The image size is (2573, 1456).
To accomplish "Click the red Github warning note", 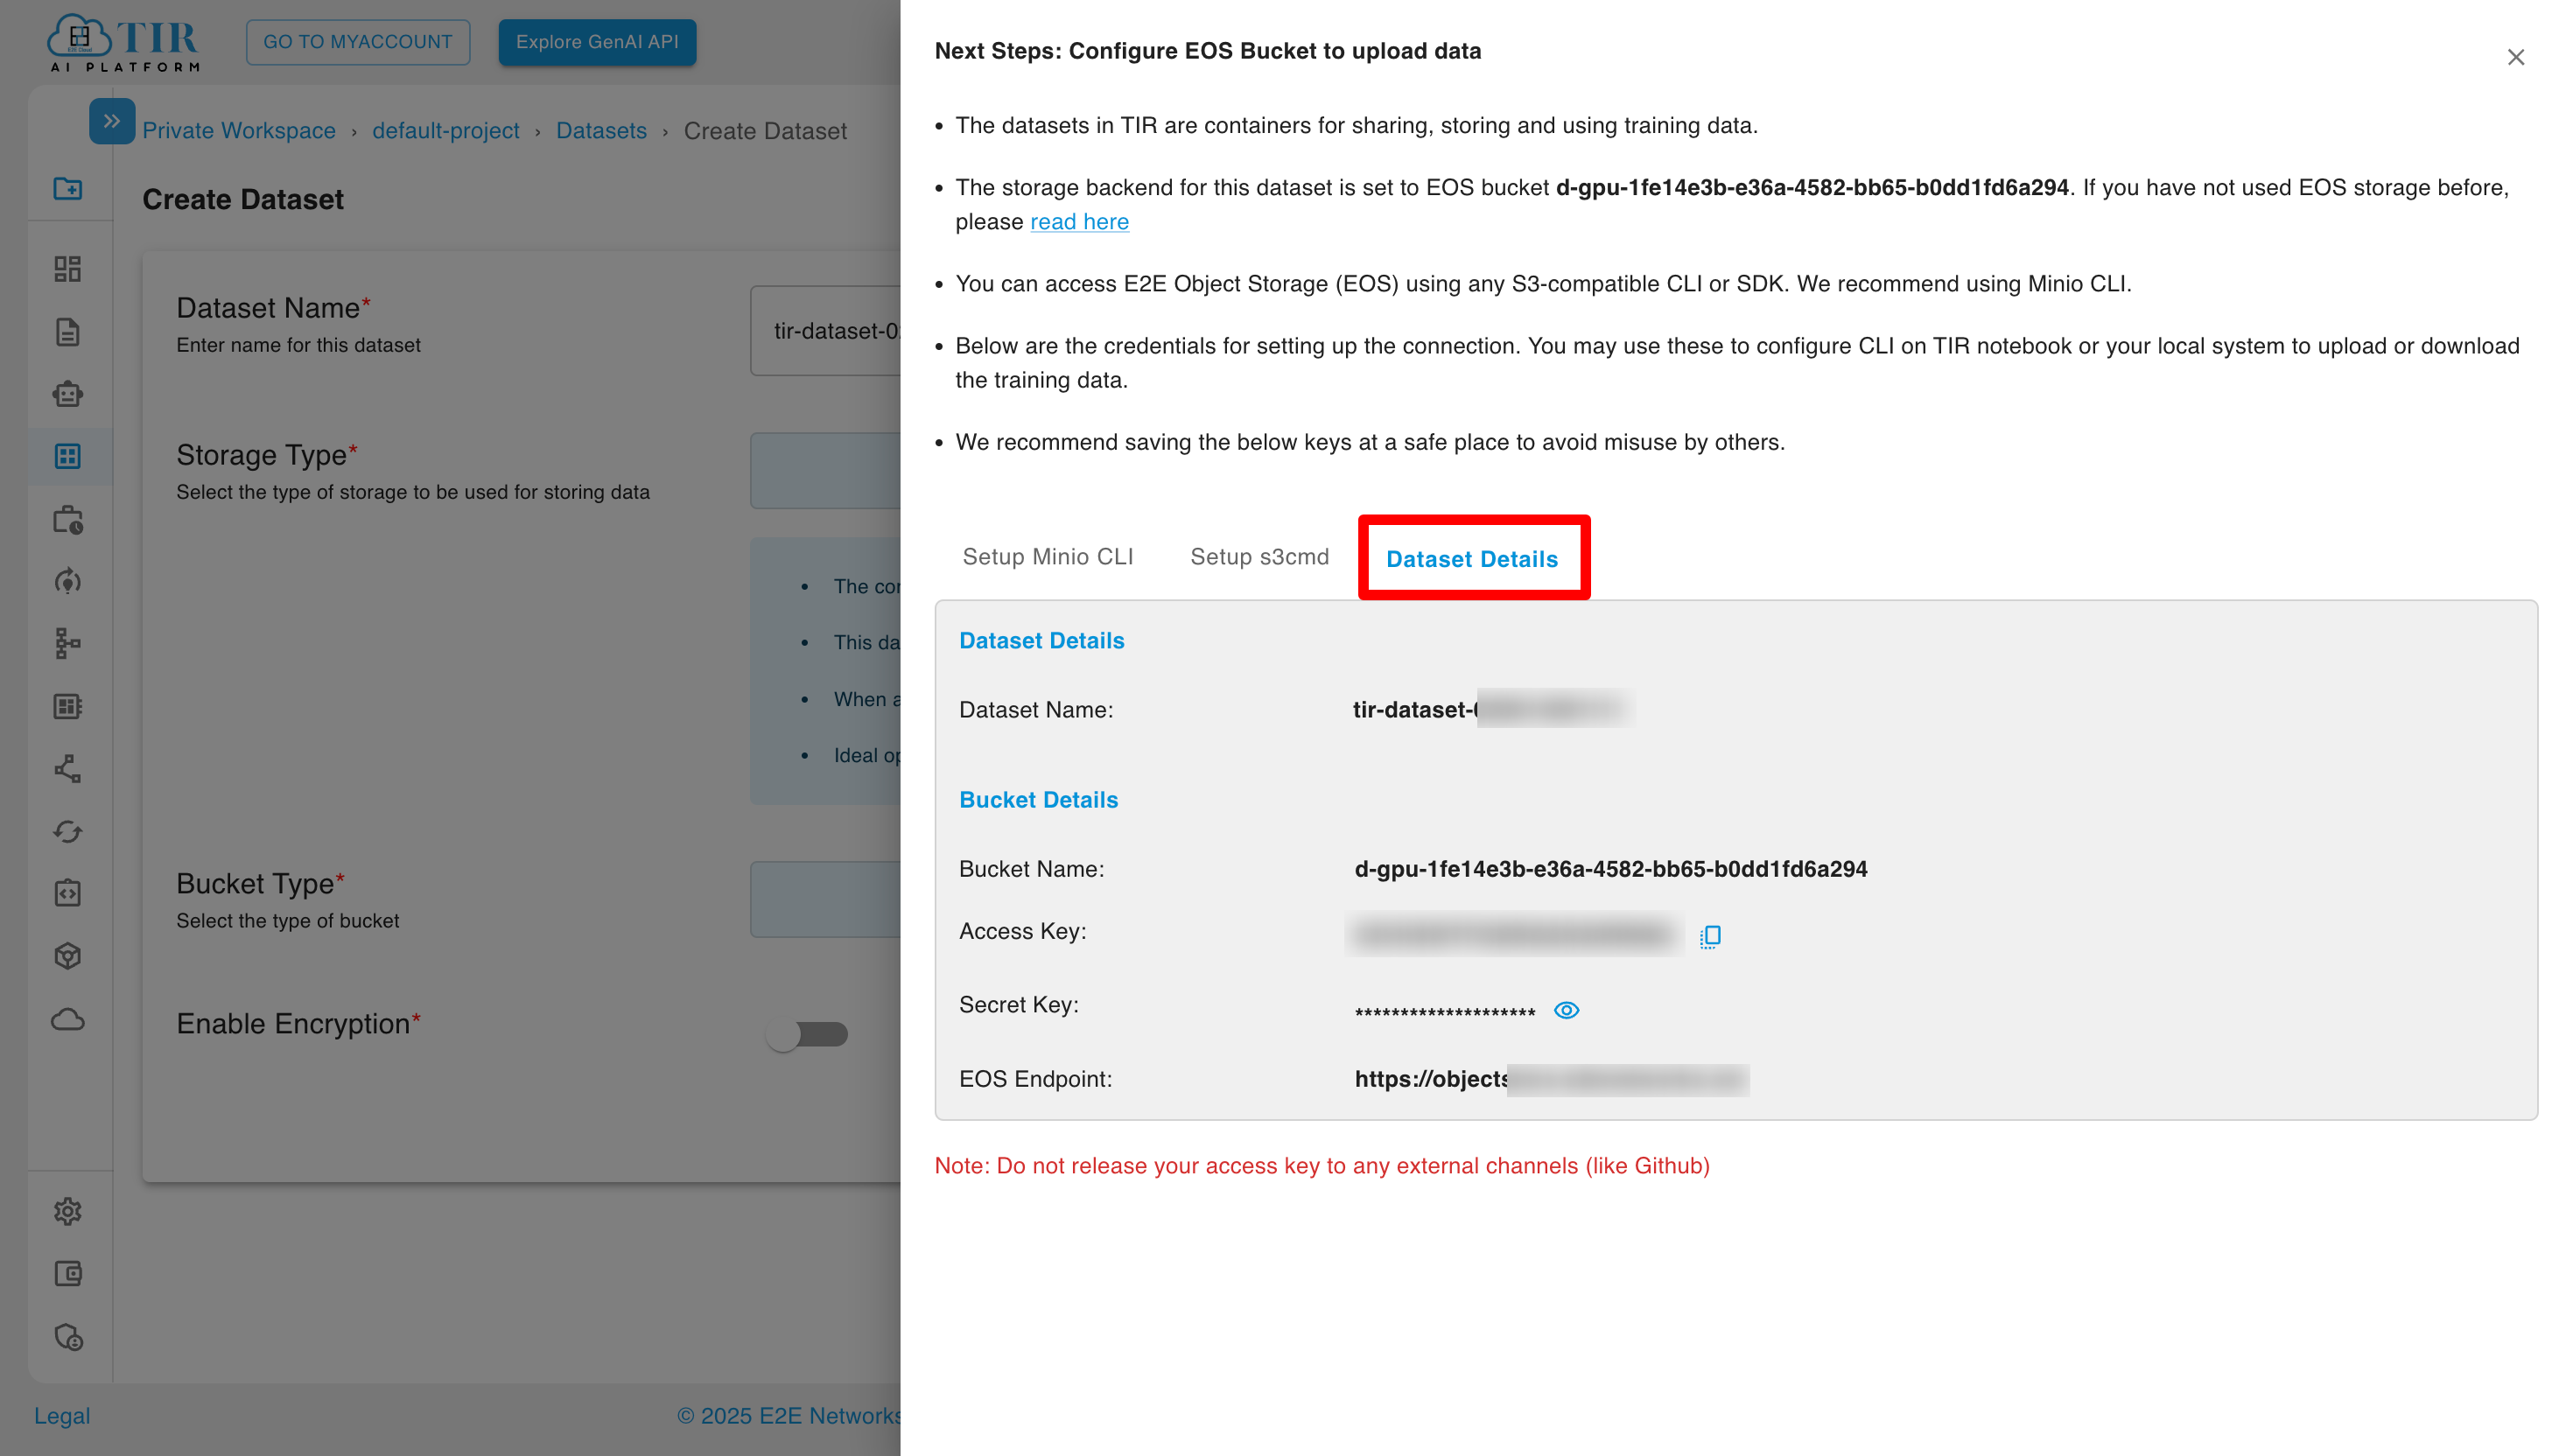I will tap(1322, 1166).
